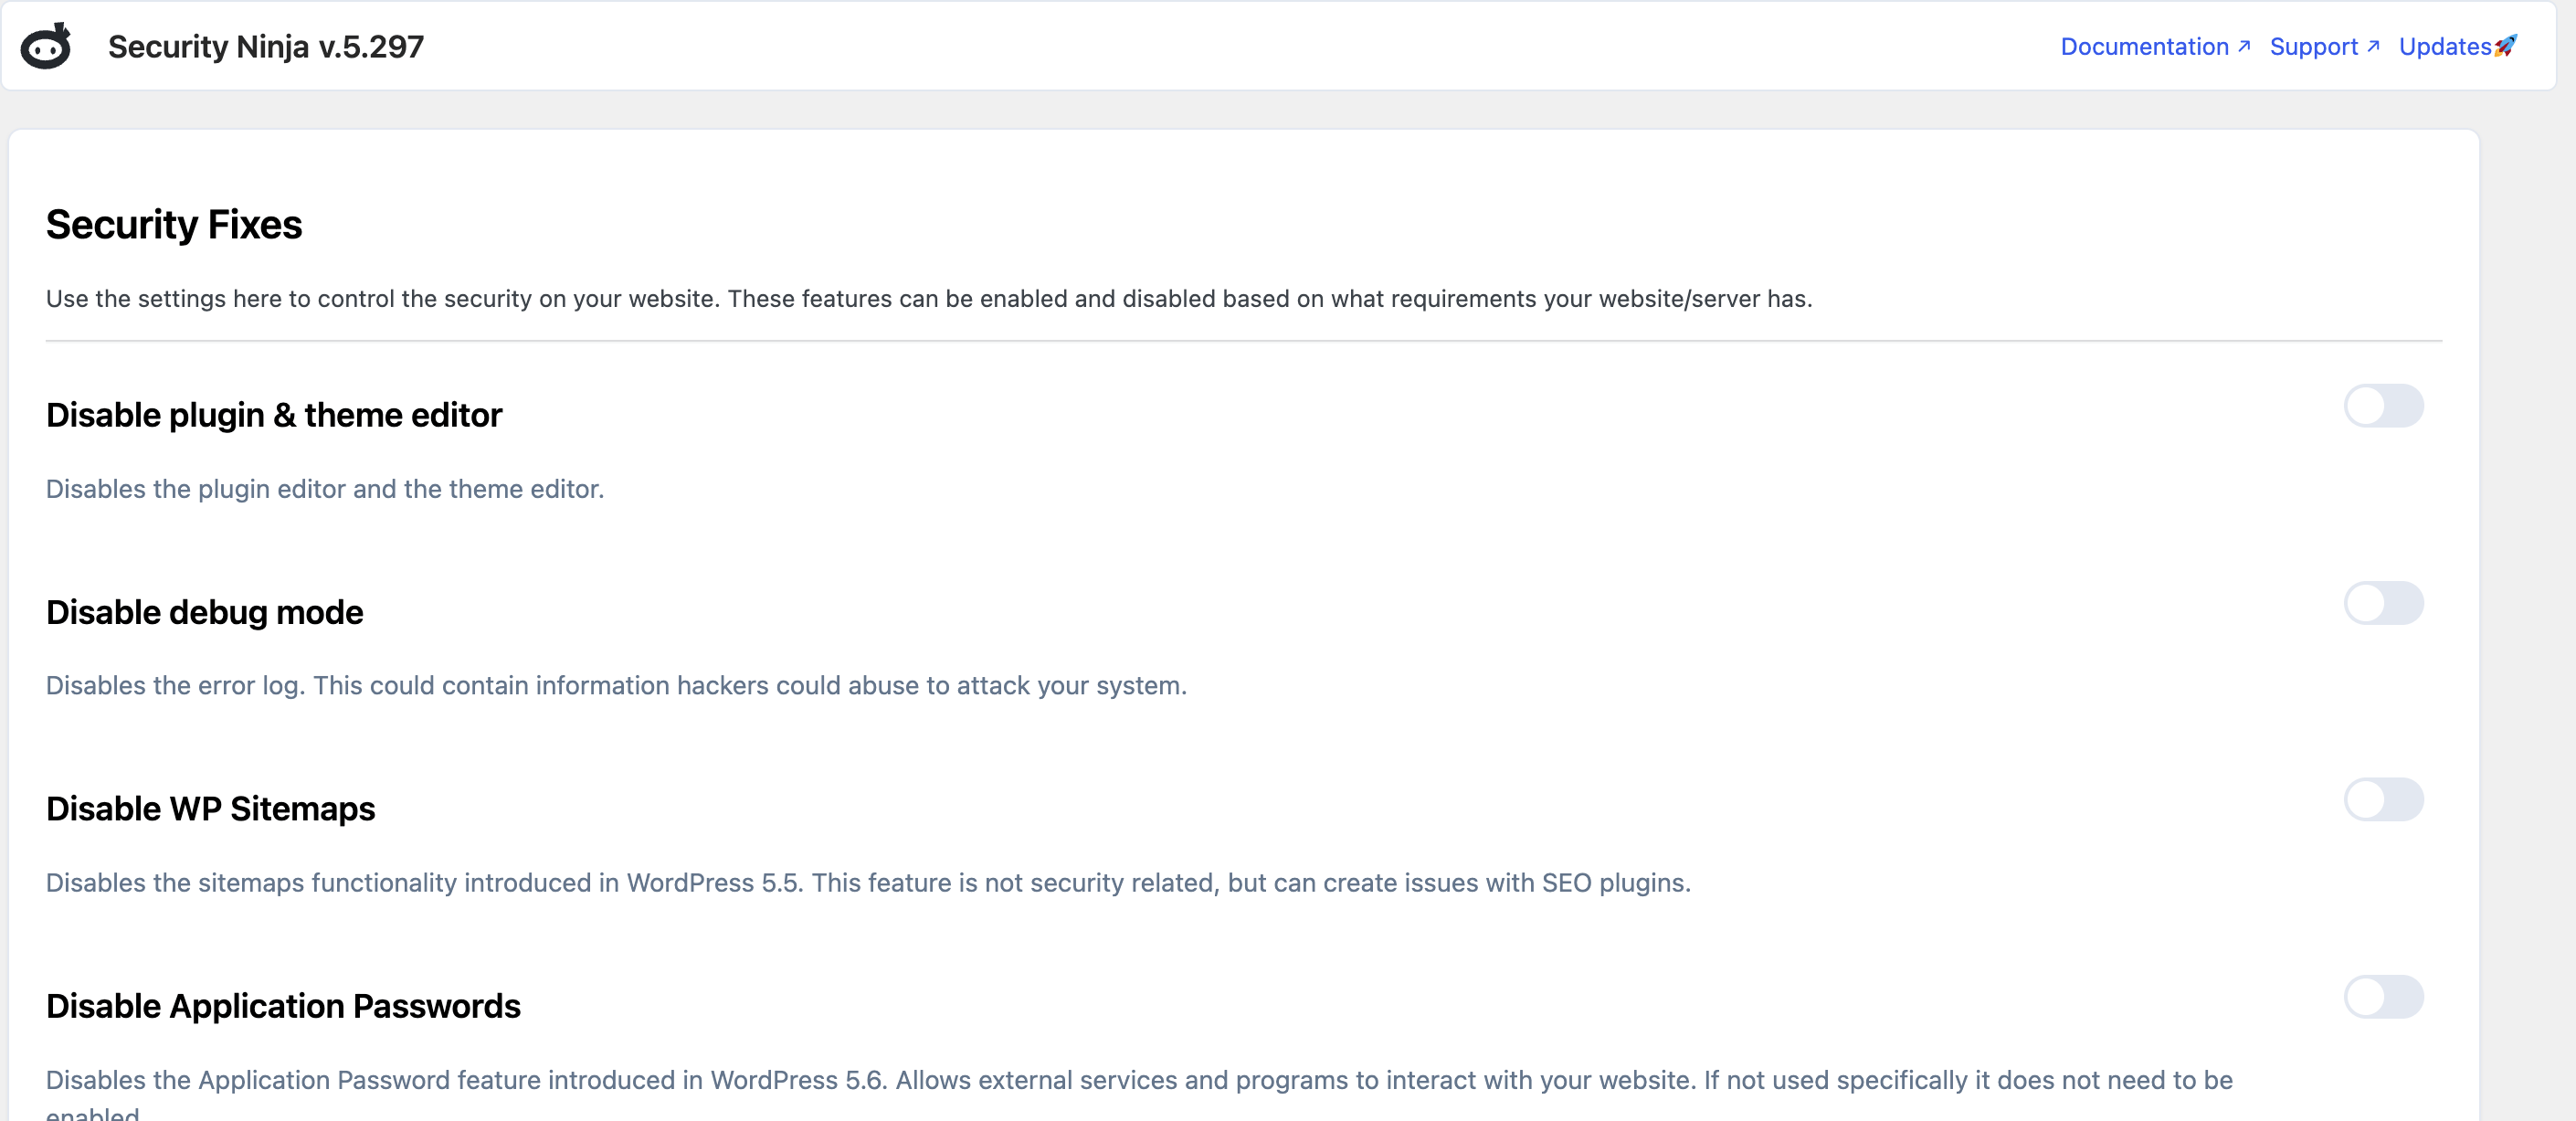Enable Disable plugin & theme editor toggle

(2384, 406)
